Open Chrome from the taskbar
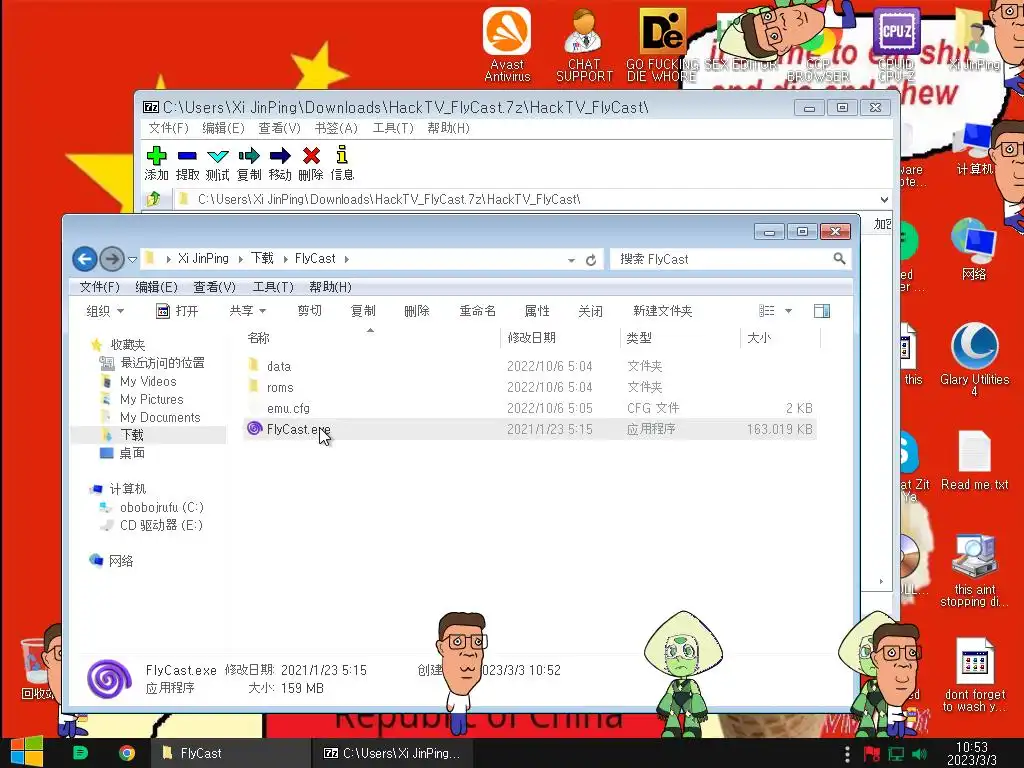1024x768 pixels. 127,753
